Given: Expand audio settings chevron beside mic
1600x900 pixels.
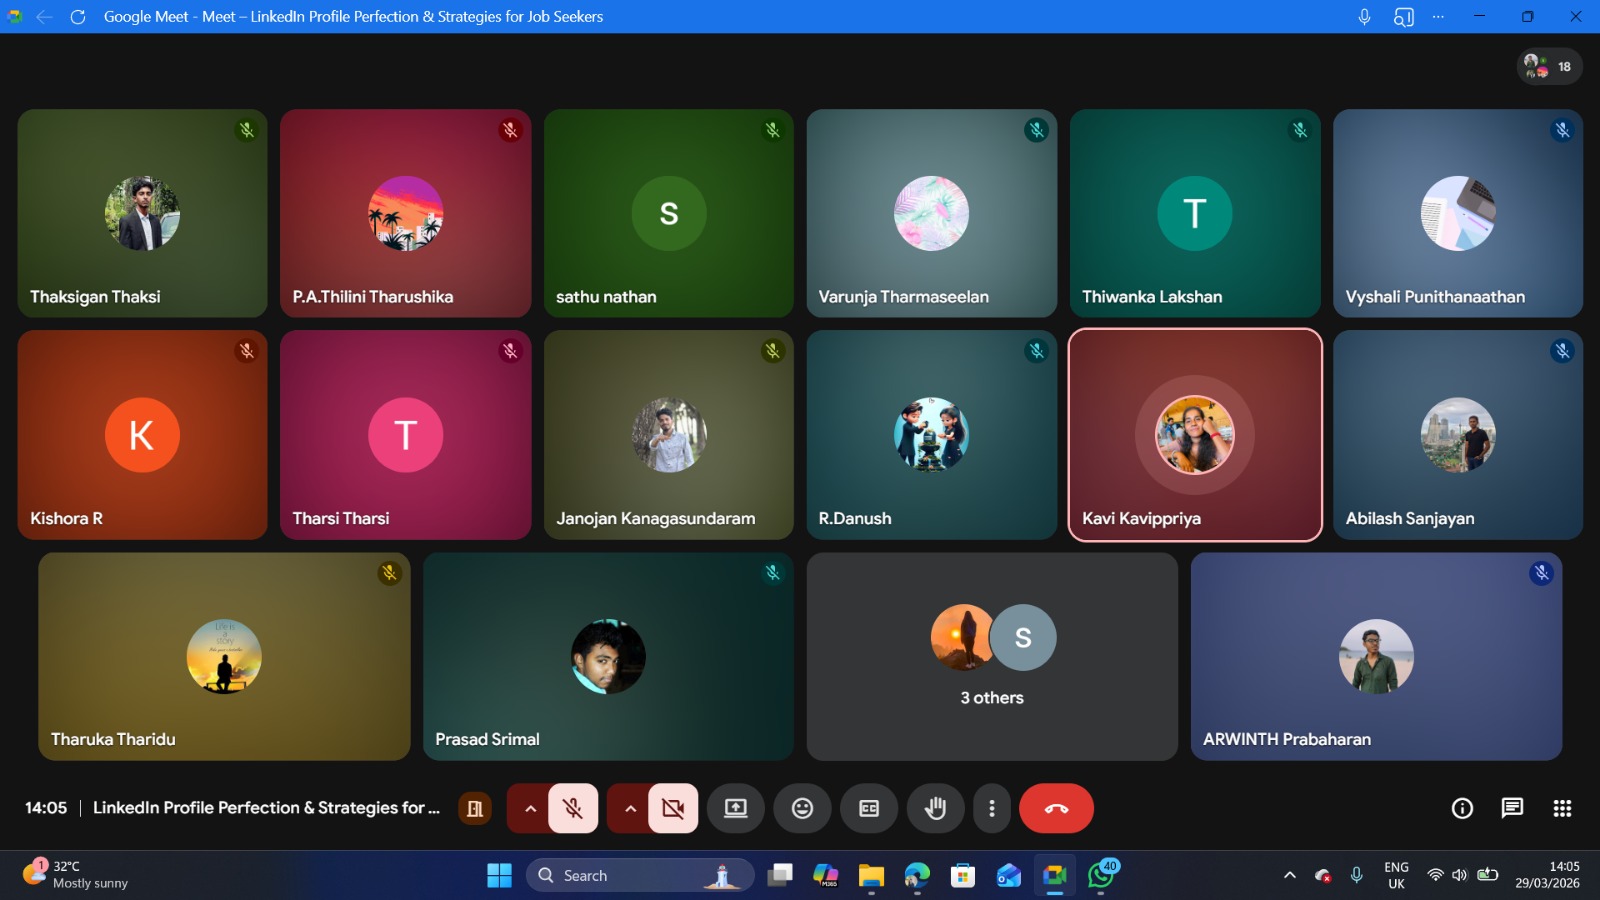Looking at the screenshot, I should (530, 808).
